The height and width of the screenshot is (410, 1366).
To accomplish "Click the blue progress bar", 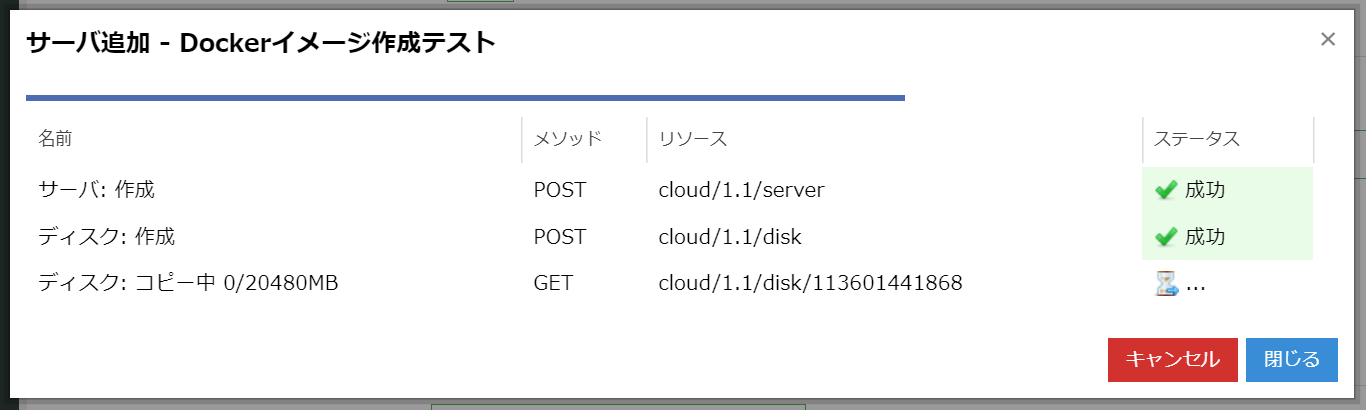I will pos(465,98).
